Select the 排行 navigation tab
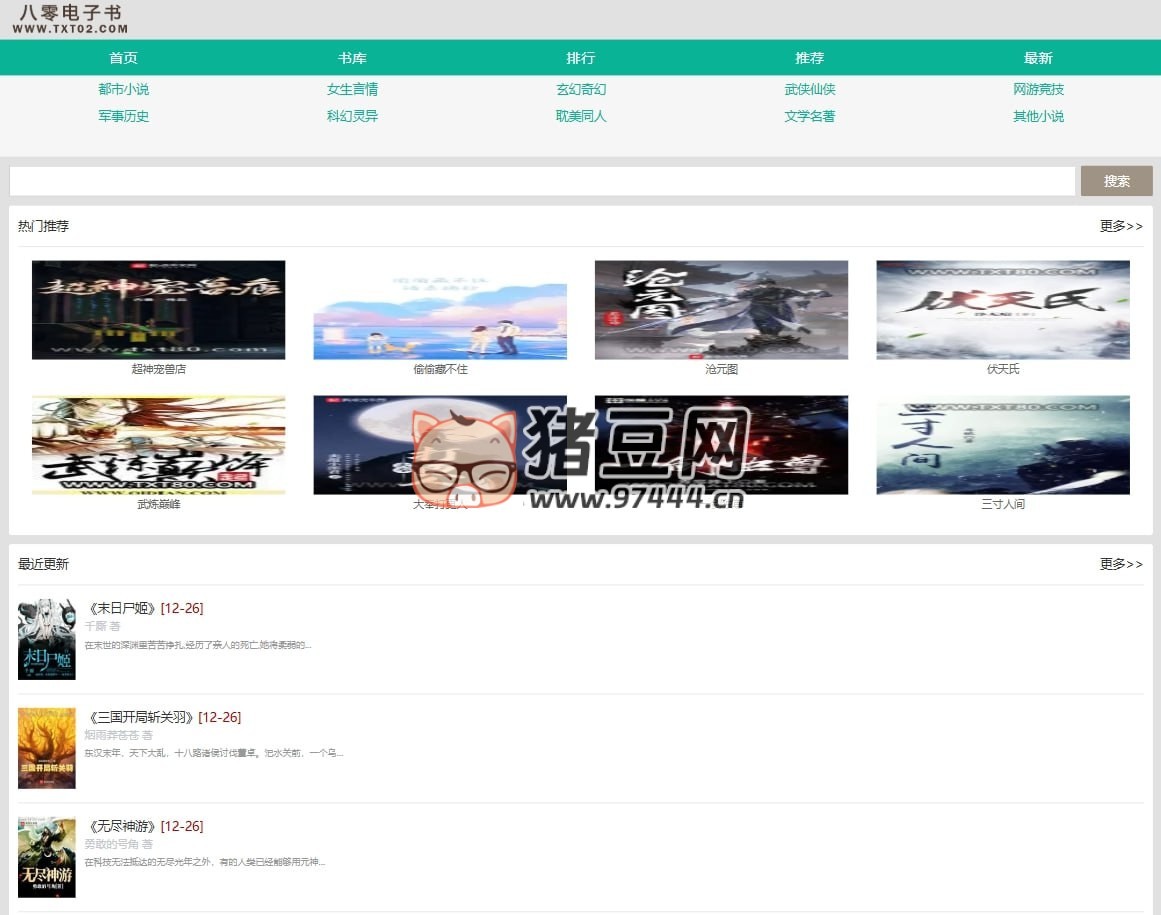This screenshot has width=1161, height=915. tap(581, 58)
